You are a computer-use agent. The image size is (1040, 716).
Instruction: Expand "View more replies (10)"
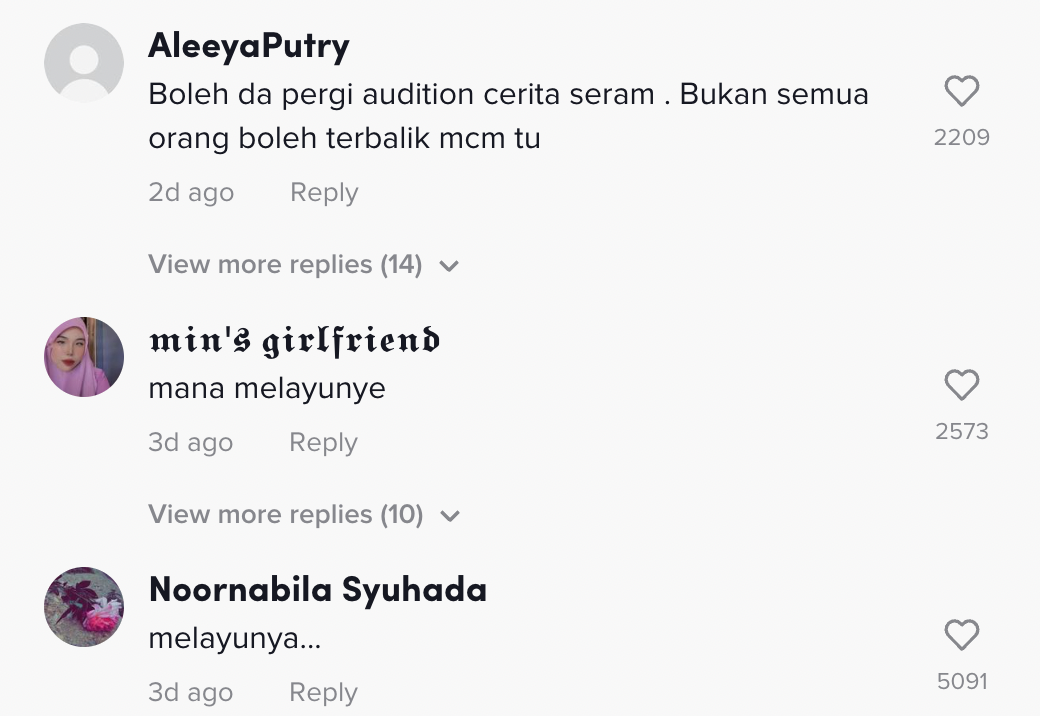285,515
